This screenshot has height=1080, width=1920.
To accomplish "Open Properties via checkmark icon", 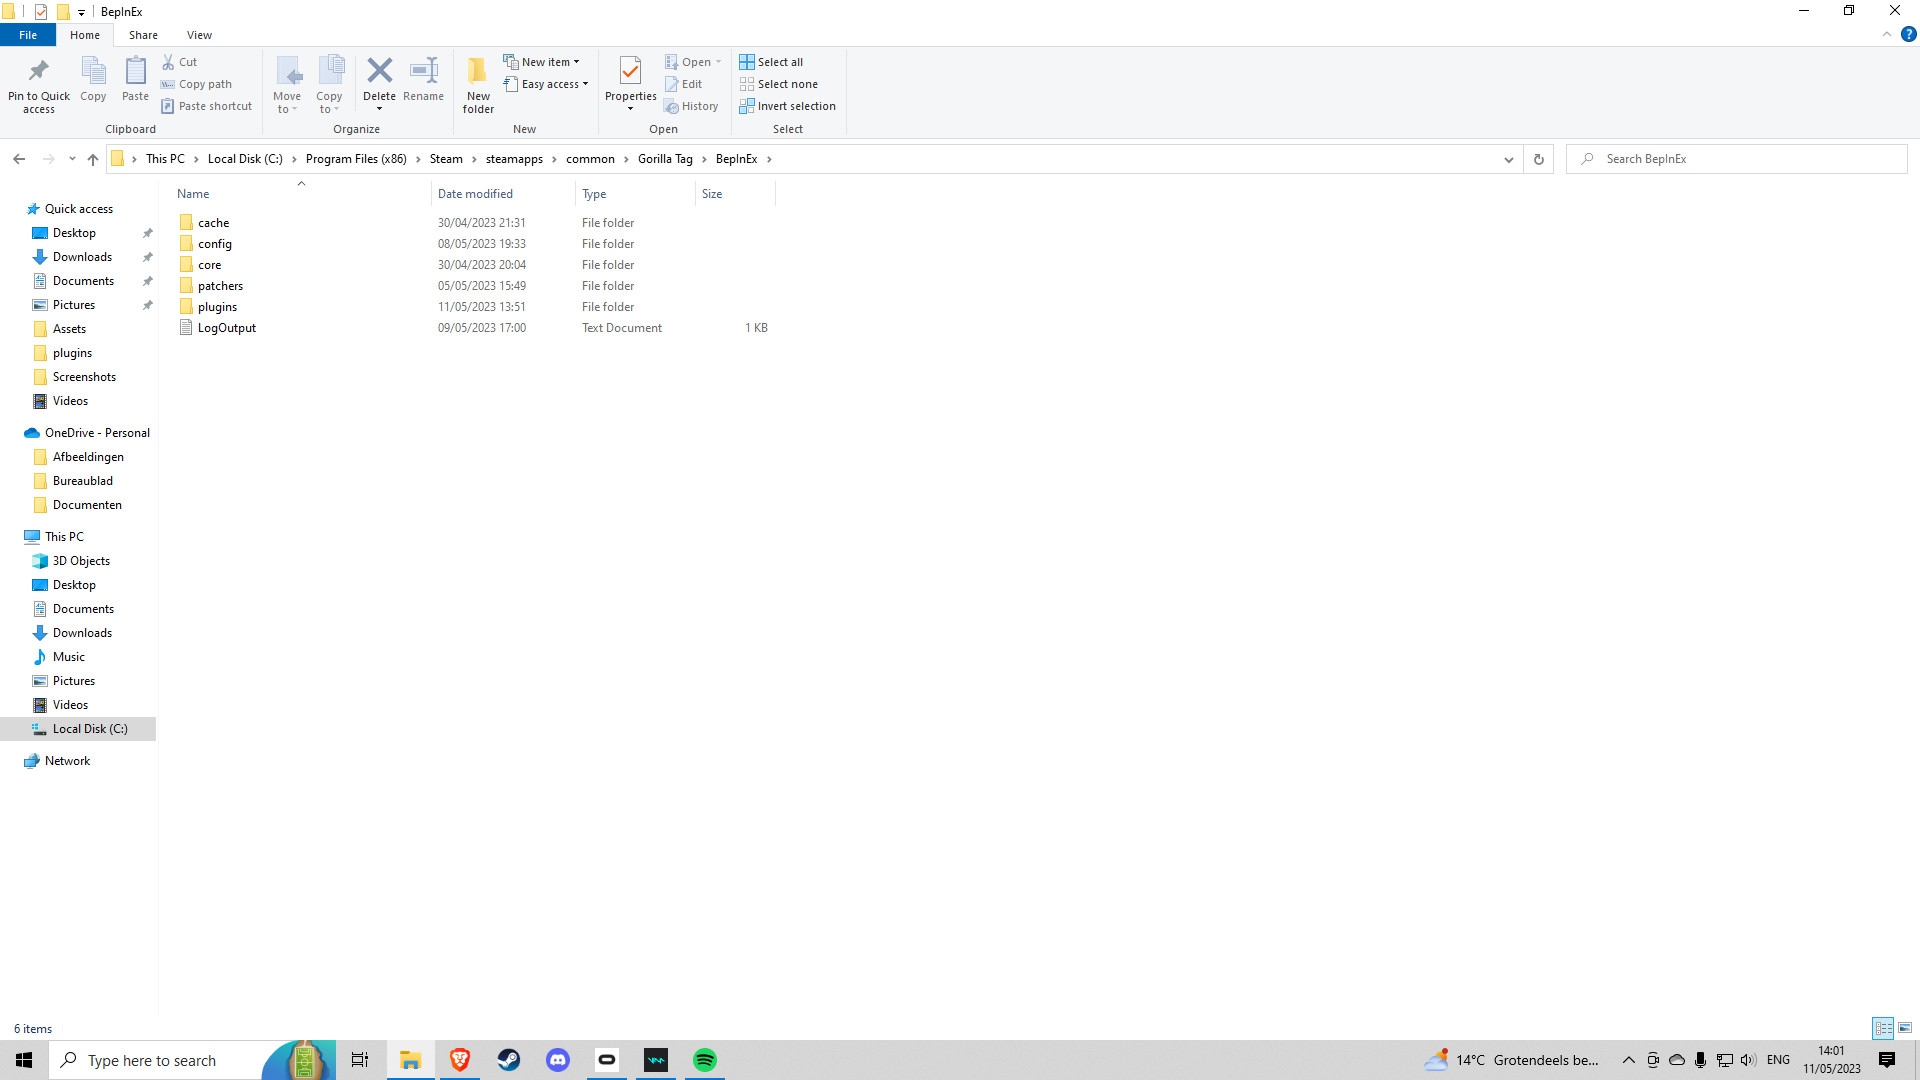I will point(630,71).
